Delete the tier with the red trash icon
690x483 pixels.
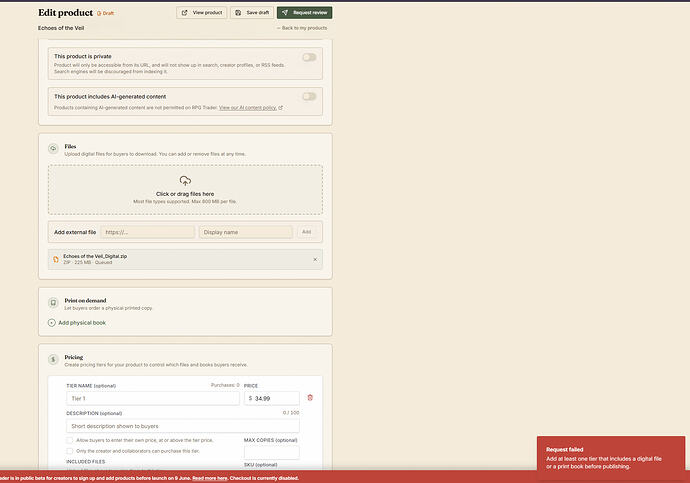[x=310, y=398]
